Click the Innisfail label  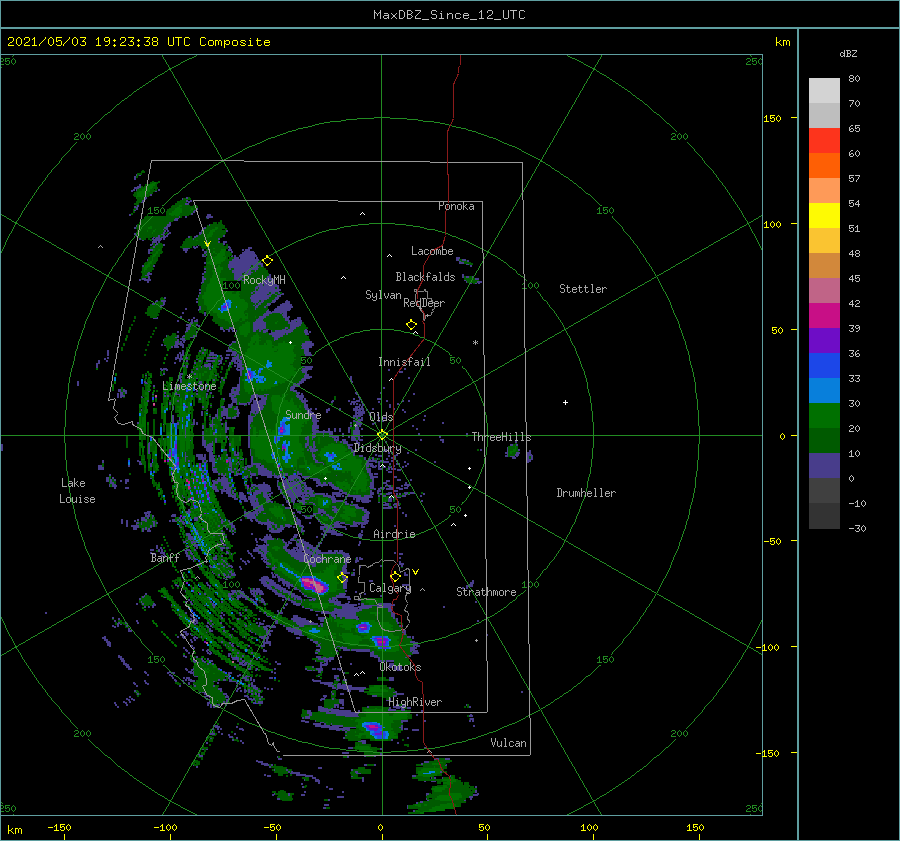click(x=404, y=362)
